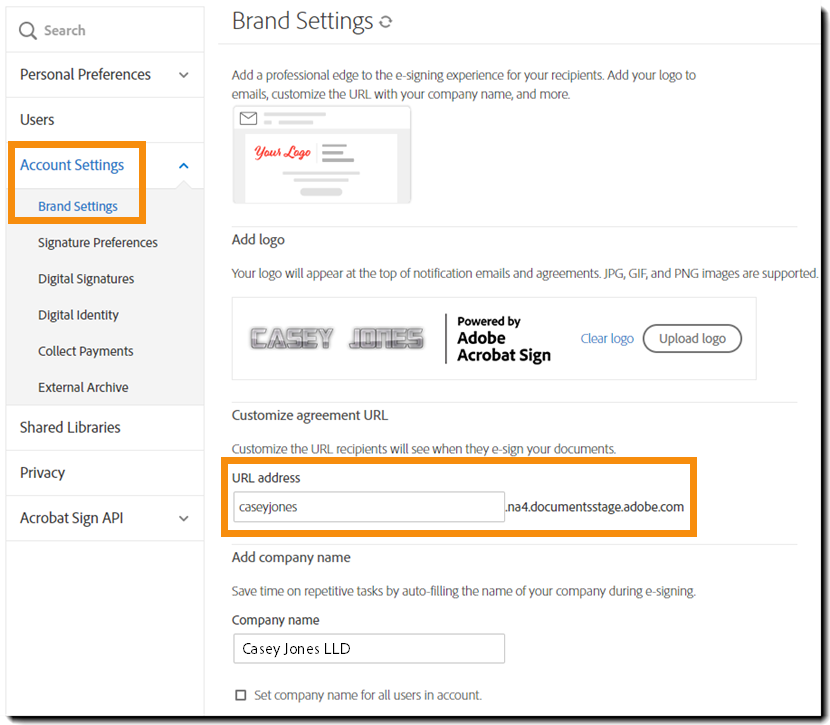Expand the Acrobat Sign API section
This screenshot has height=725, width=830.
click(x=184, y=518)
